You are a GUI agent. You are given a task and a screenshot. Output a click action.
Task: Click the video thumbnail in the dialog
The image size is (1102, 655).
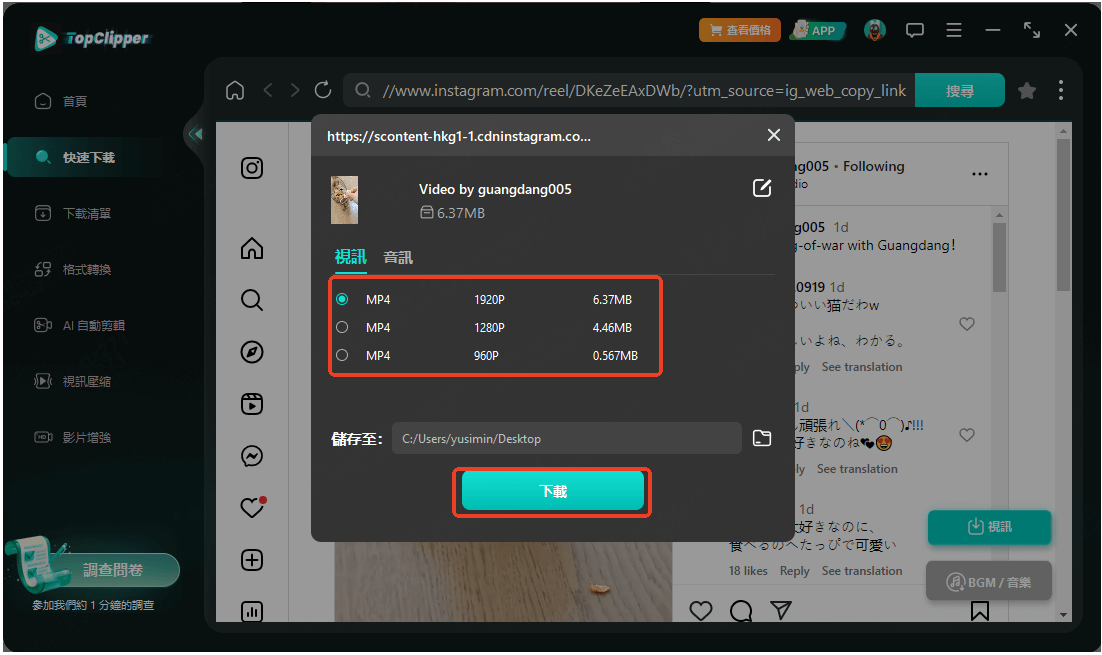tap(344, 200)
